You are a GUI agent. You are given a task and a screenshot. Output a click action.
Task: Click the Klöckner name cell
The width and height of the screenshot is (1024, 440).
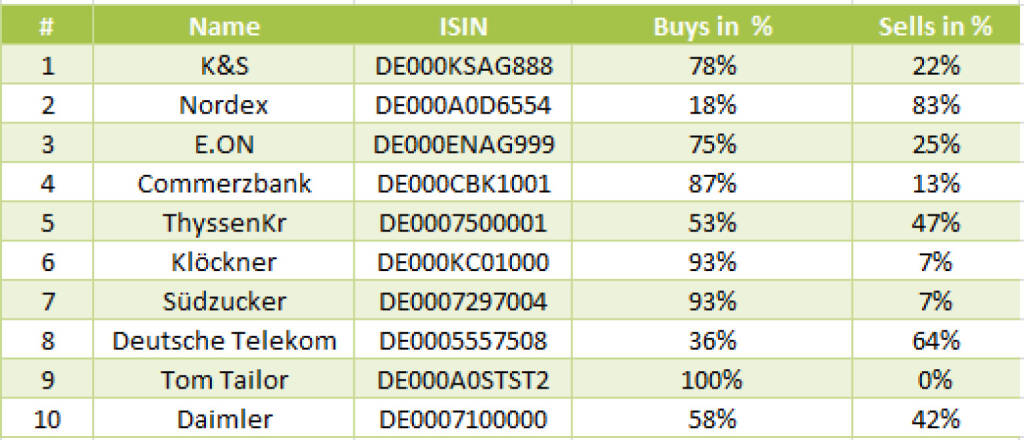[224, 263]
